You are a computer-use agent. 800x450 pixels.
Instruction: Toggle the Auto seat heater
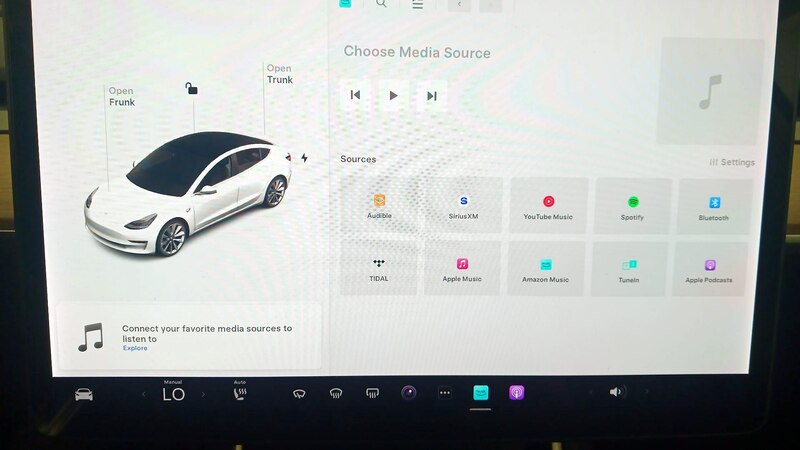tap(240, 393)
